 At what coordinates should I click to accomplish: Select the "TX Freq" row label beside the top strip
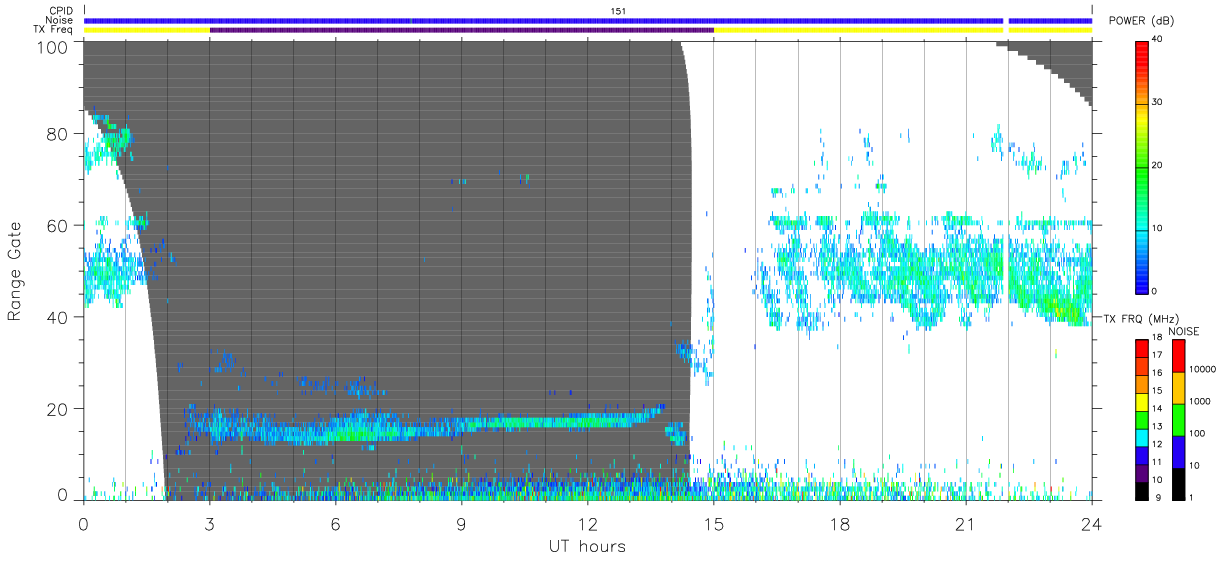(54, 30)
